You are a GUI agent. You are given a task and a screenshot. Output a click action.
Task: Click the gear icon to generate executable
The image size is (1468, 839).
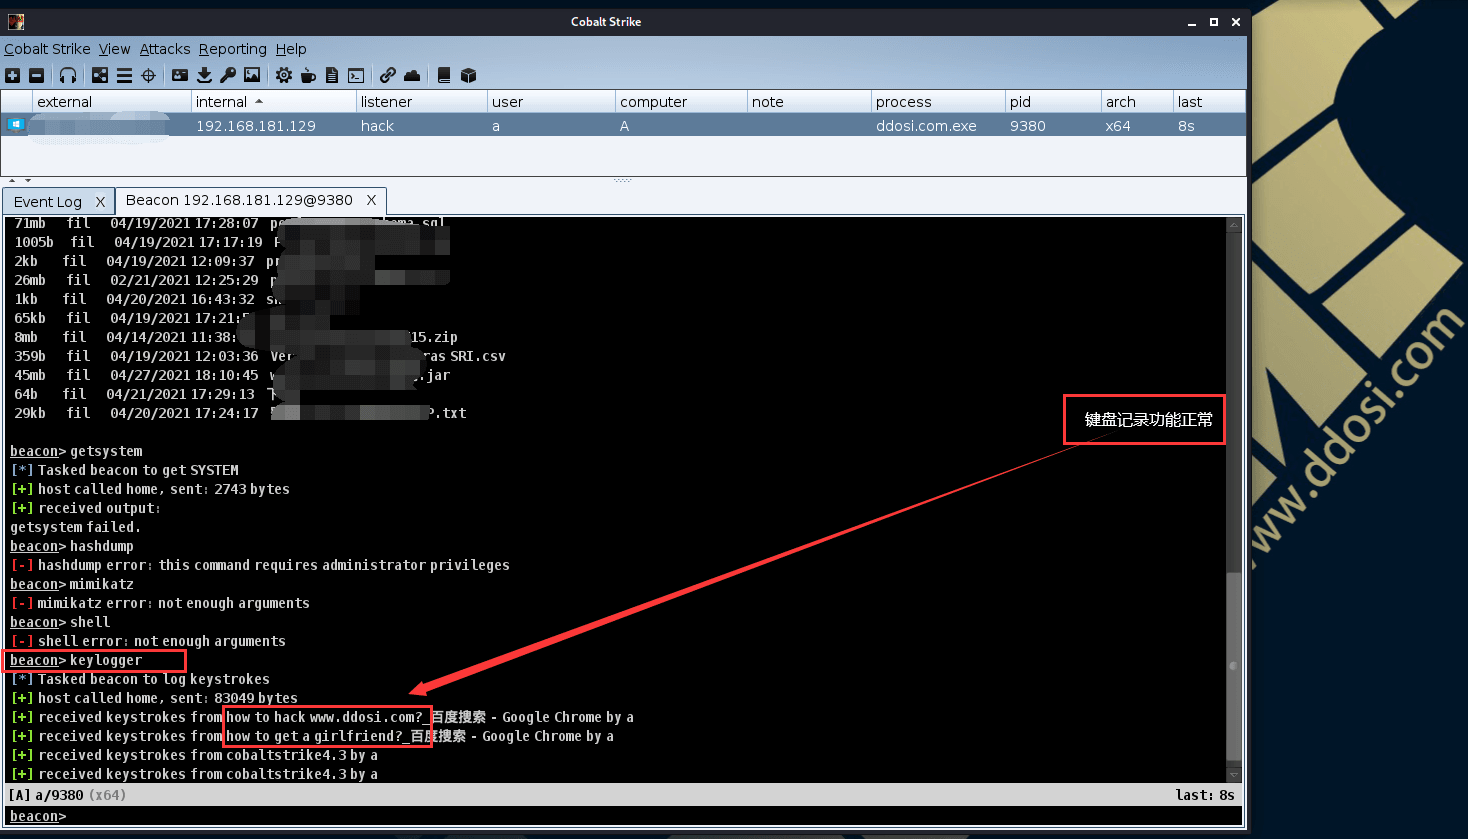[x=284, y=75]
